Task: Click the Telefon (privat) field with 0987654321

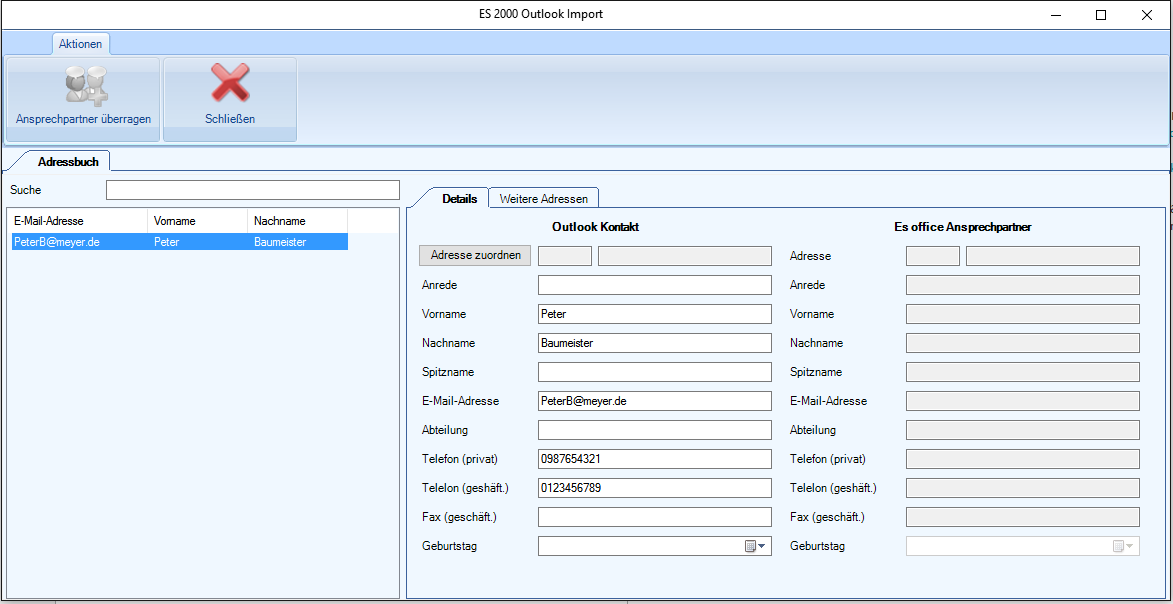Action: (x=654, y=459)
